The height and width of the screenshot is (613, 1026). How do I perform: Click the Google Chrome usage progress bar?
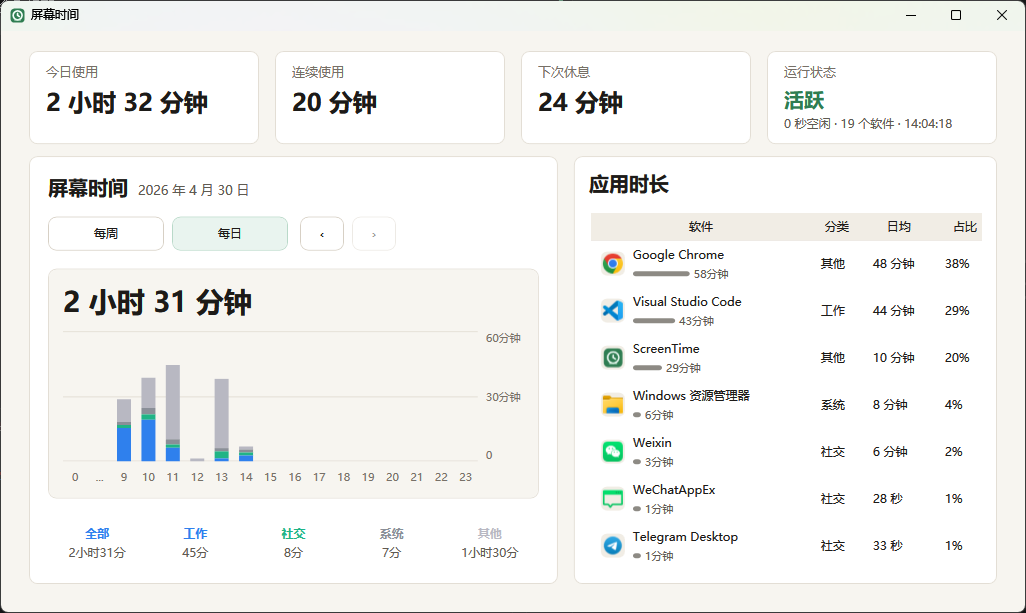click(661, 274)
